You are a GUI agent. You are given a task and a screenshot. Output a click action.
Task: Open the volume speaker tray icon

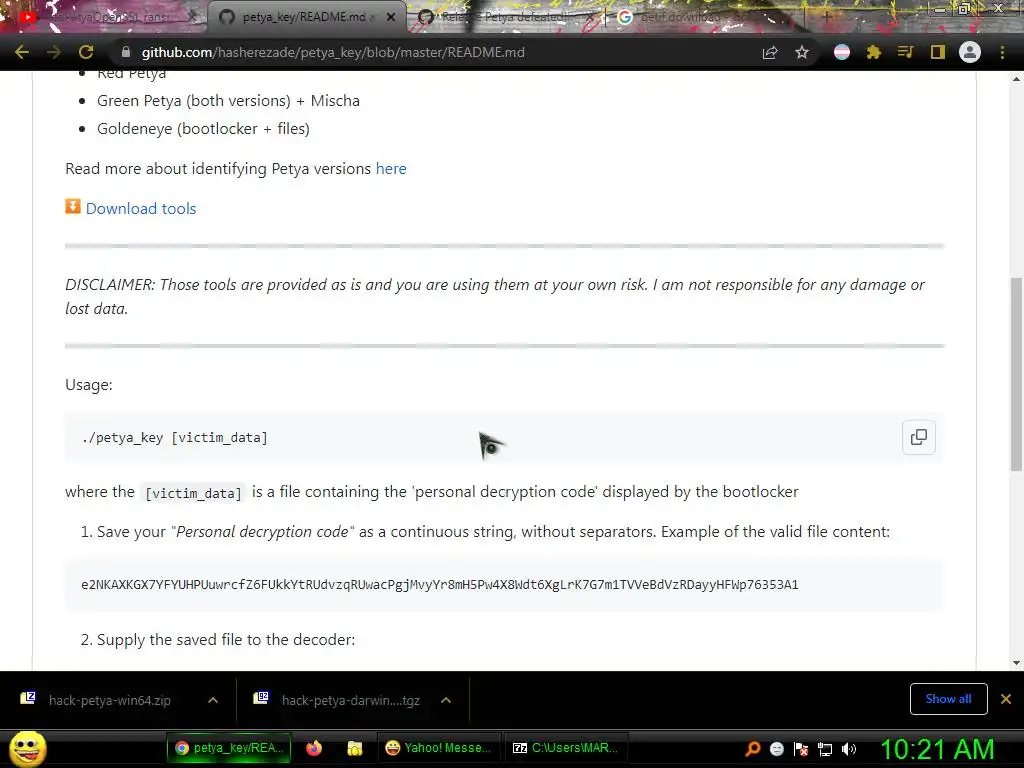849,749
